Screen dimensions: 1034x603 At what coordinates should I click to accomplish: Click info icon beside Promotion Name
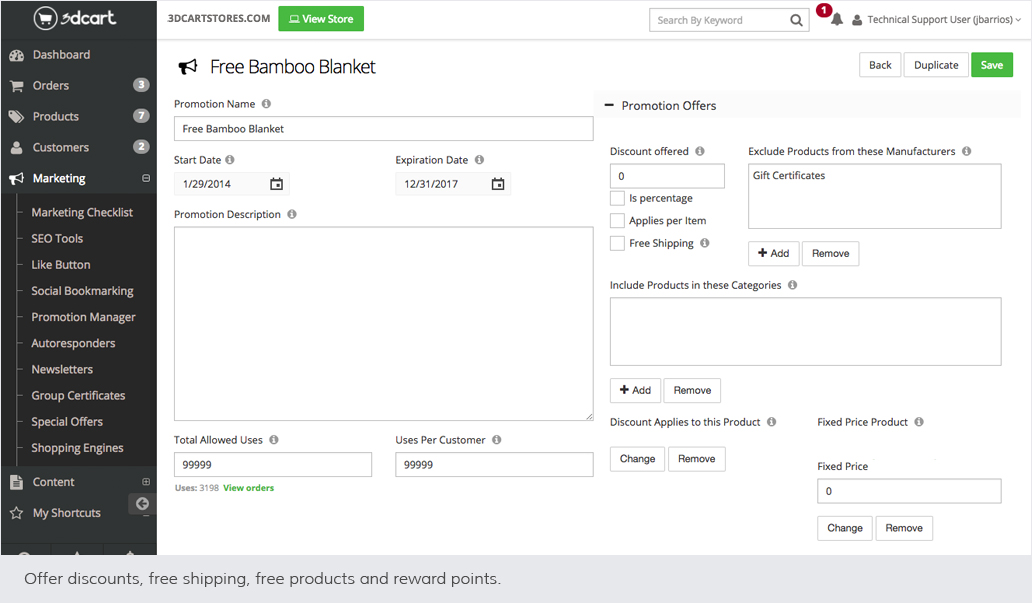(266, 104)
